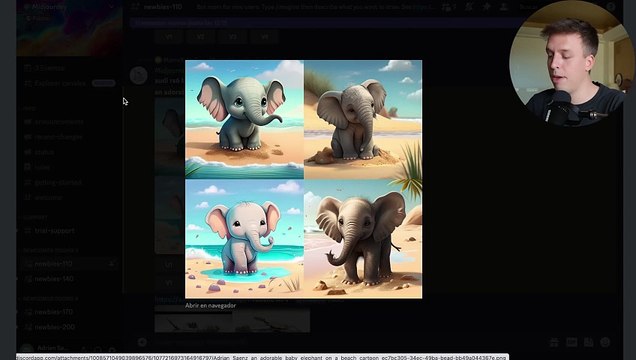636x360 pixels.
Task: Open the sticker picker icon
Action: (x=588, y=342)
